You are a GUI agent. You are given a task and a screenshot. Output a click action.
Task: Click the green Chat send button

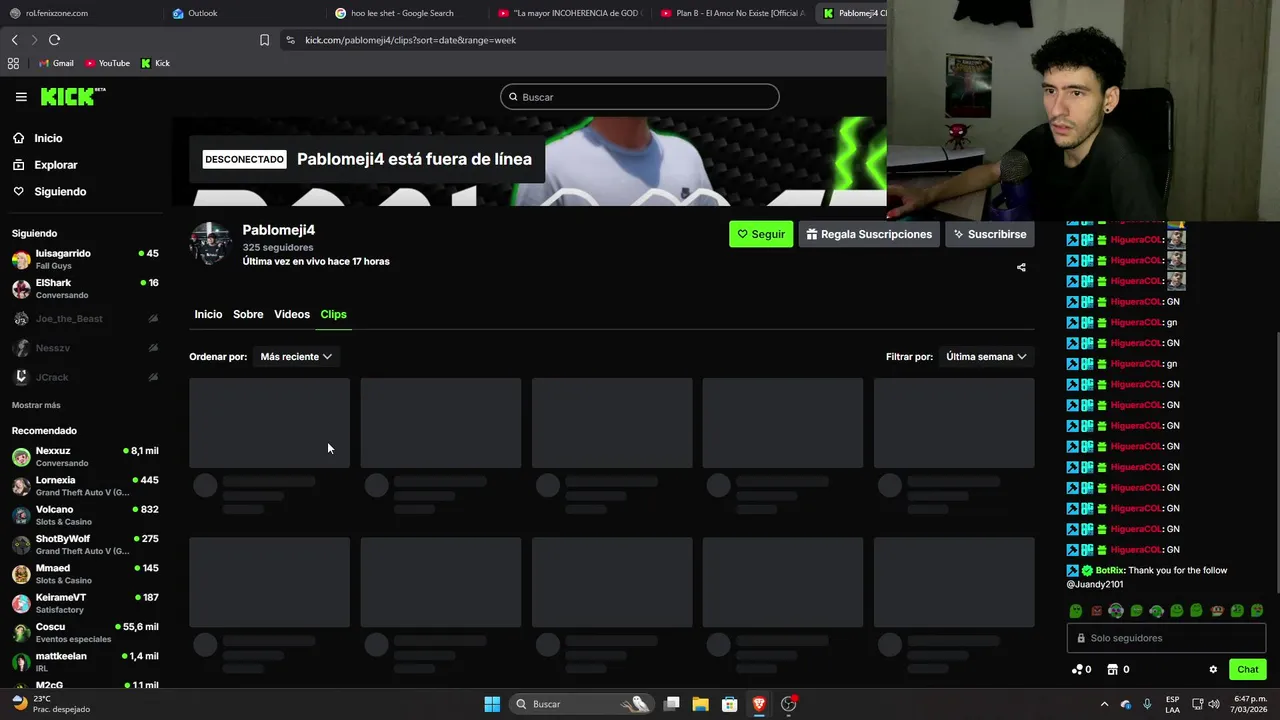[x=1247, y=669]
